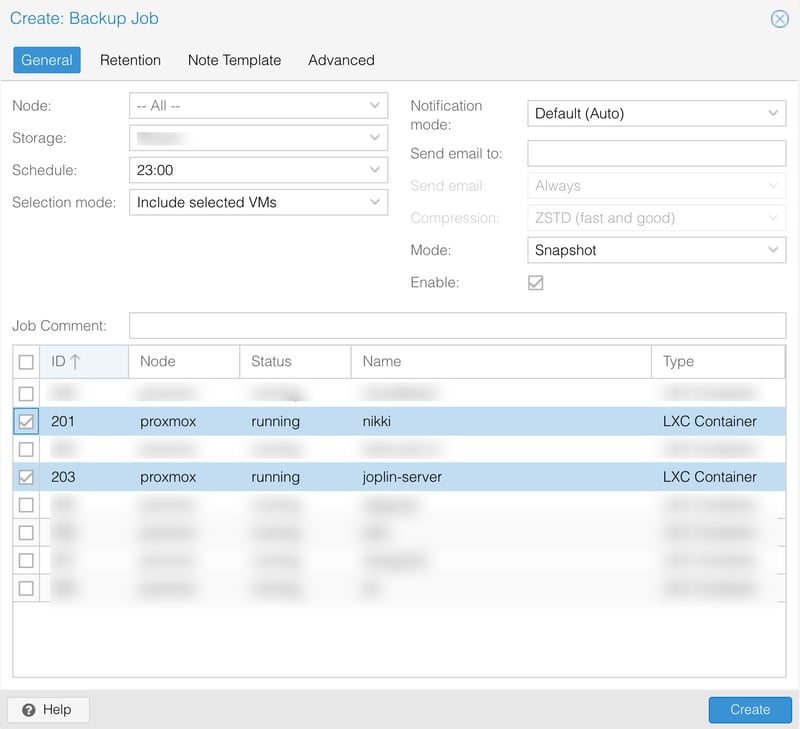This screenshot has height=729, width=800.
Task: Click the Help question mark button
Action: pyautogui.click(x=48, y=709)
